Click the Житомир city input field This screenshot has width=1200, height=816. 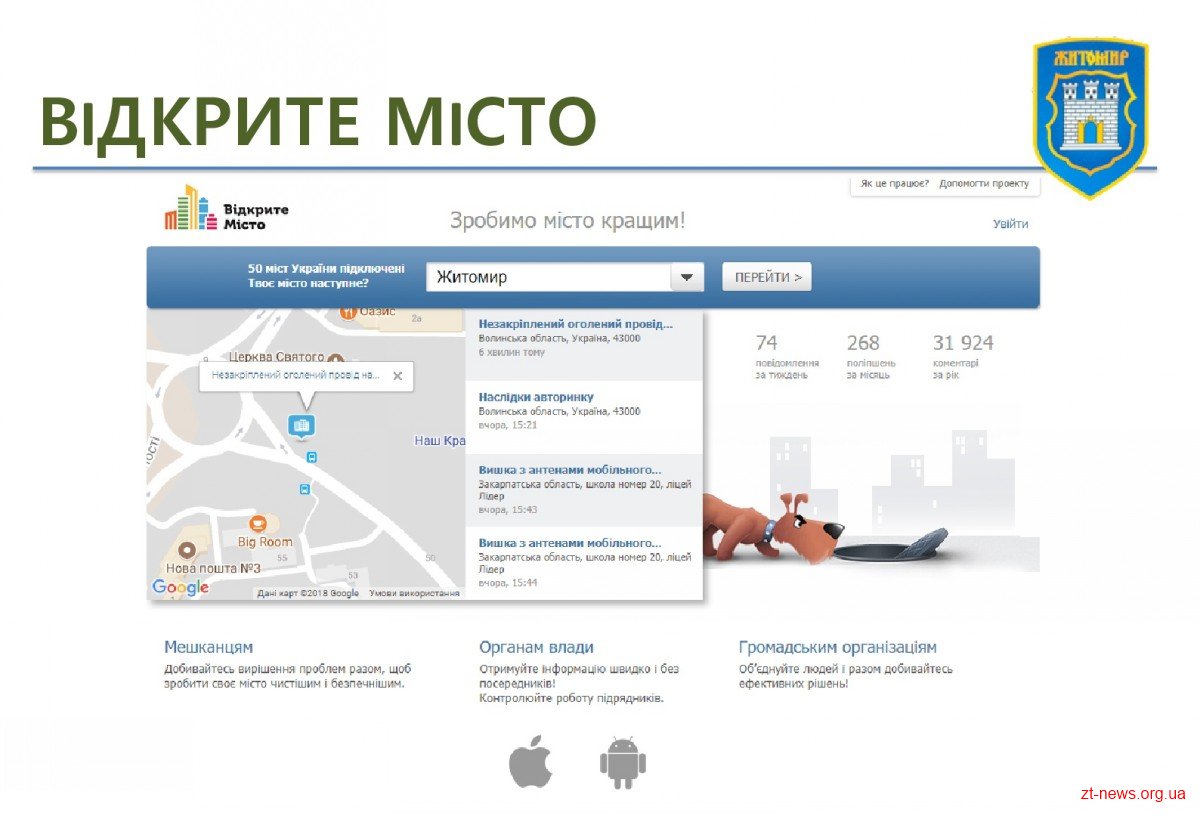click(548, 277)
